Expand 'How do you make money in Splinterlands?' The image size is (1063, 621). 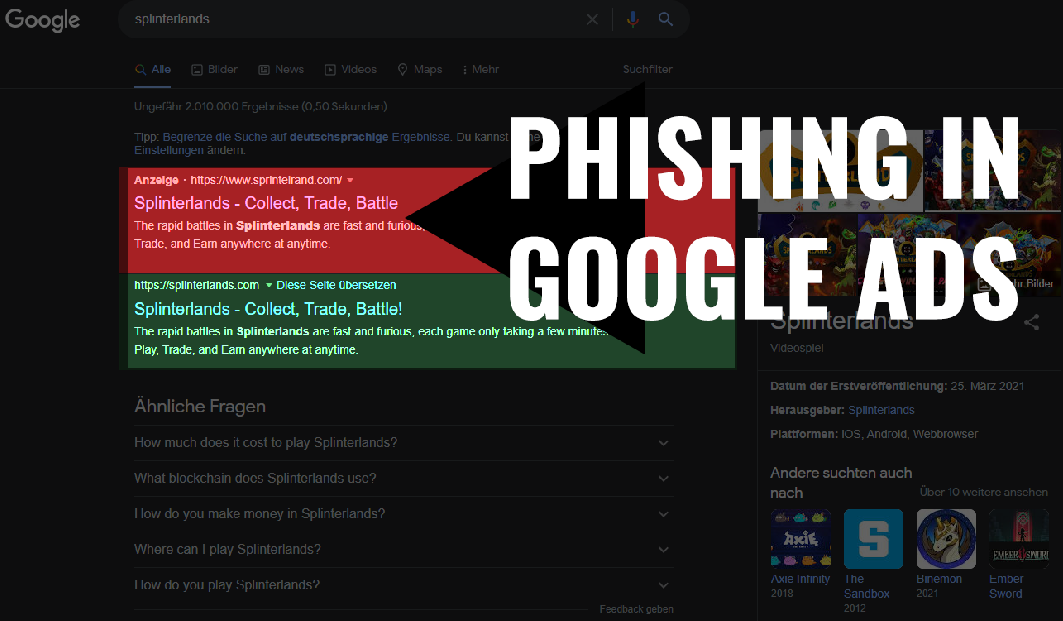click(404, 514)
